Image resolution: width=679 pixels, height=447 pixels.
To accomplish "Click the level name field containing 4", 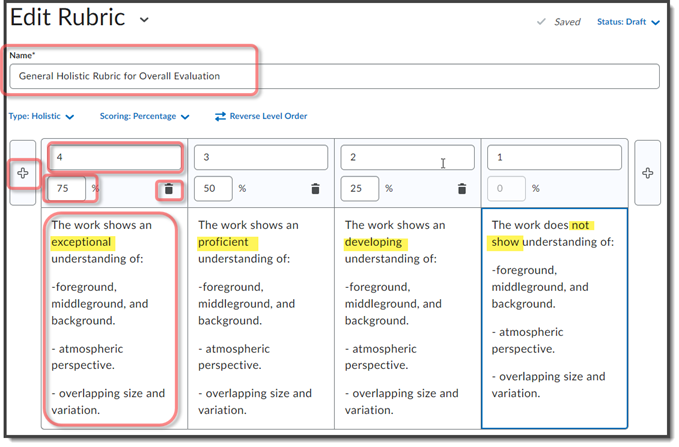I will click(114, 157).
